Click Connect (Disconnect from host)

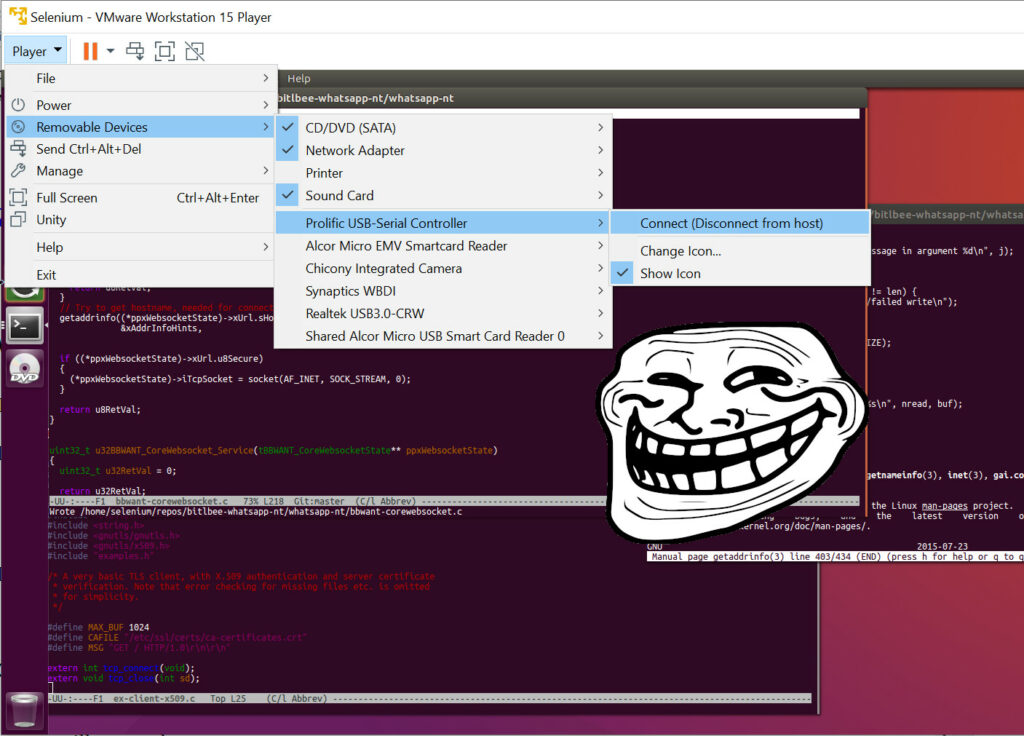click(x=740, y=223)
